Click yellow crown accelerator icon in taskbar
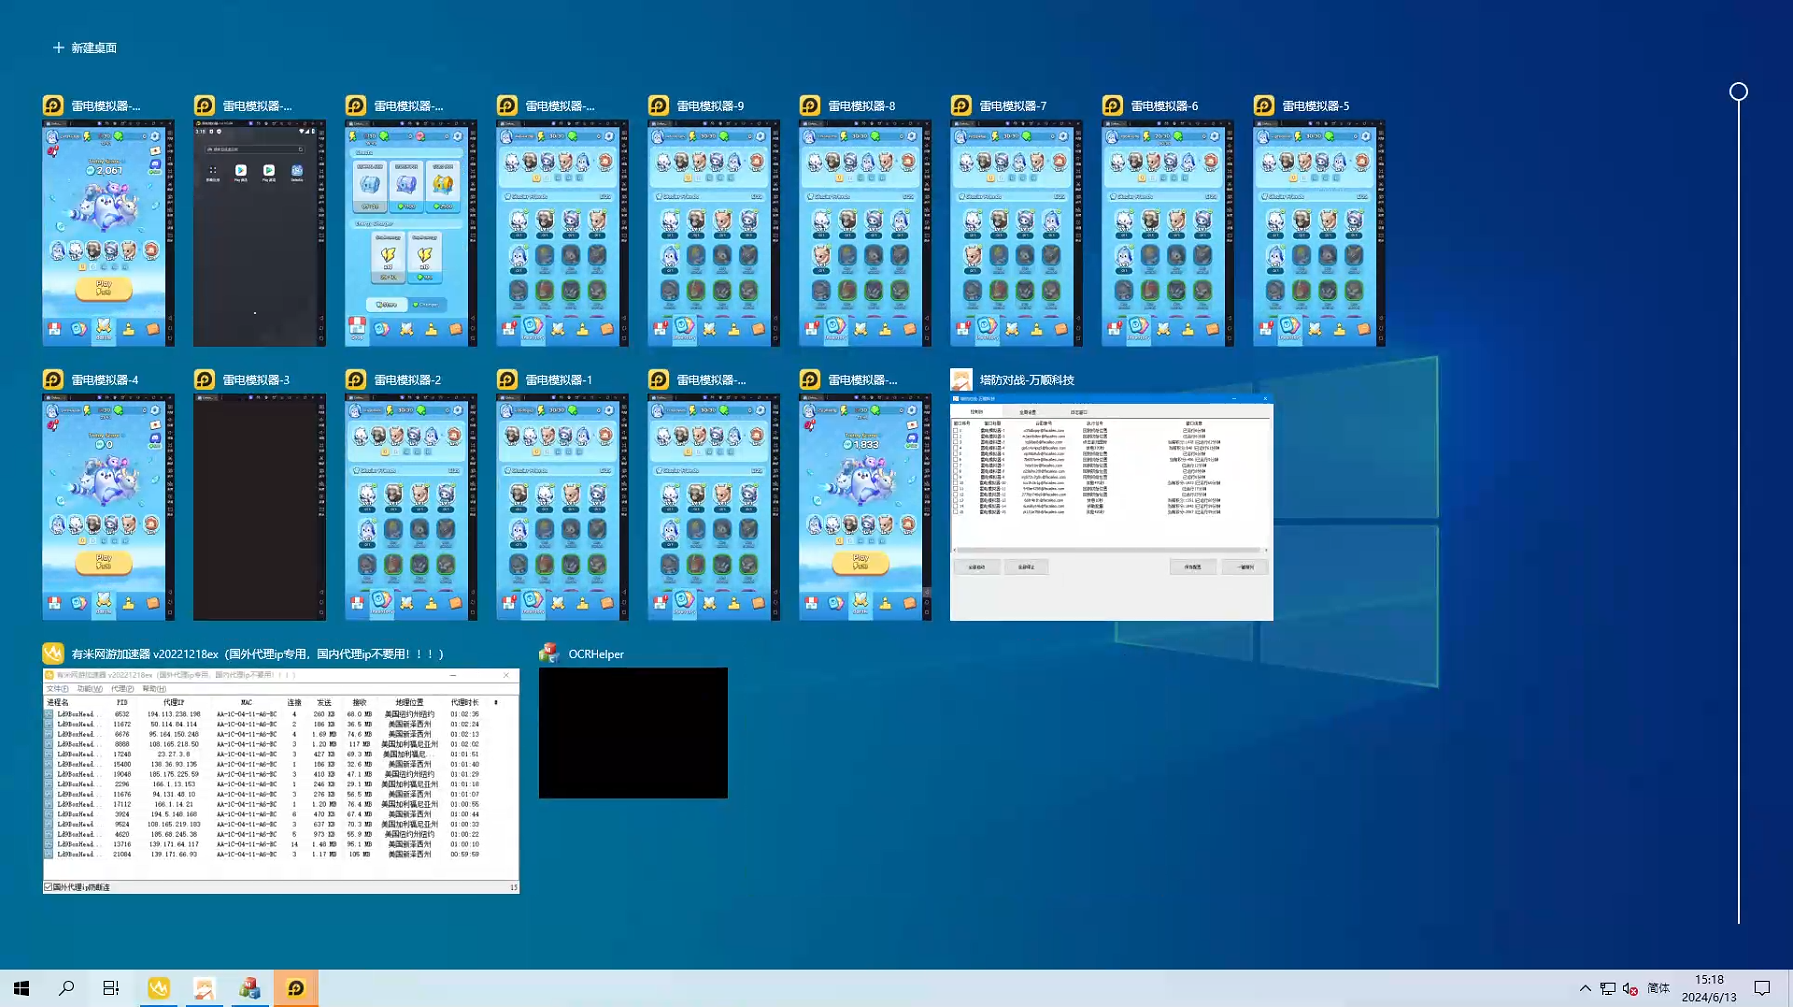Image resolution: width=1793 pixels, height=1007 pixels. pos(159,988)
